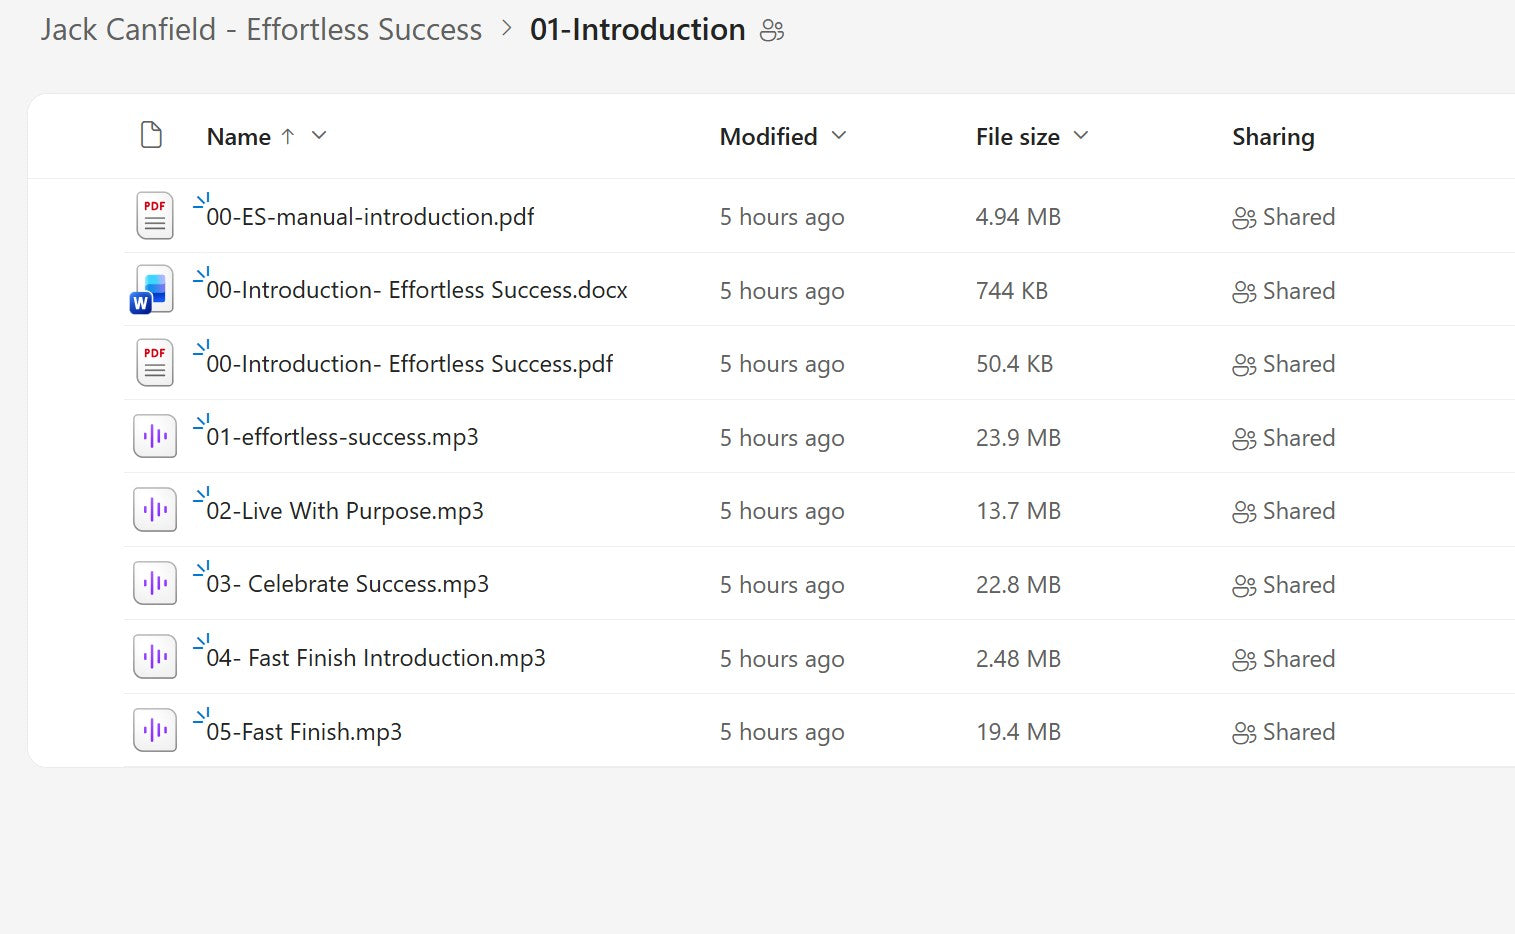
Task: Click the Word document icon for 00-Introduction docx
Action: (153, 290)
